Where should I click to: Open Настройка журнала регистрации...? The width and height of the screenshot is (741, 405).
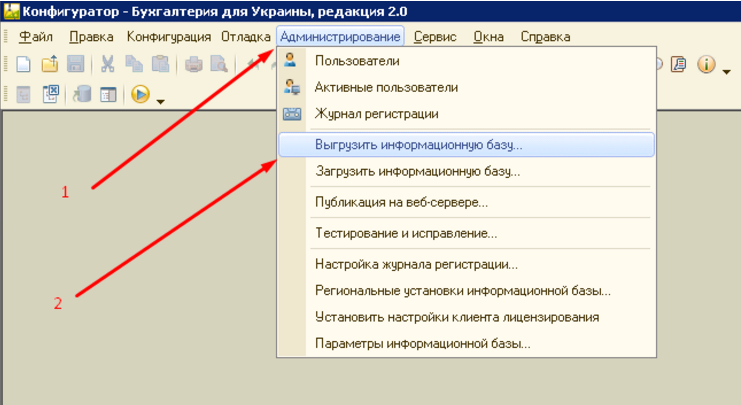(466, 264)
